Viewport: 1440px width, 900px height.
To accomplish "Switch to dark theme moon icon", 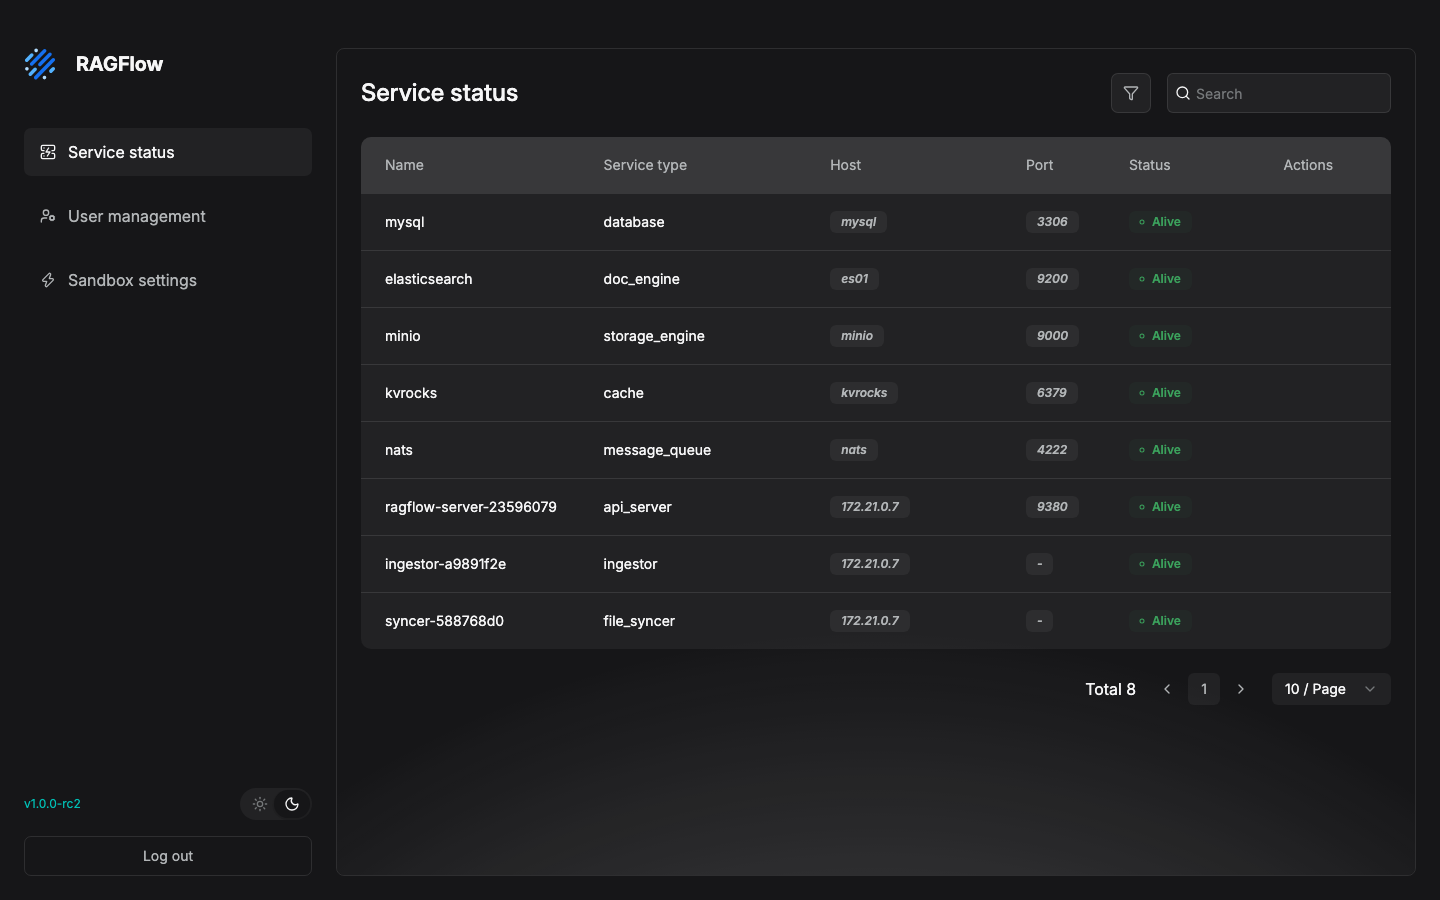I will [292, 804].
